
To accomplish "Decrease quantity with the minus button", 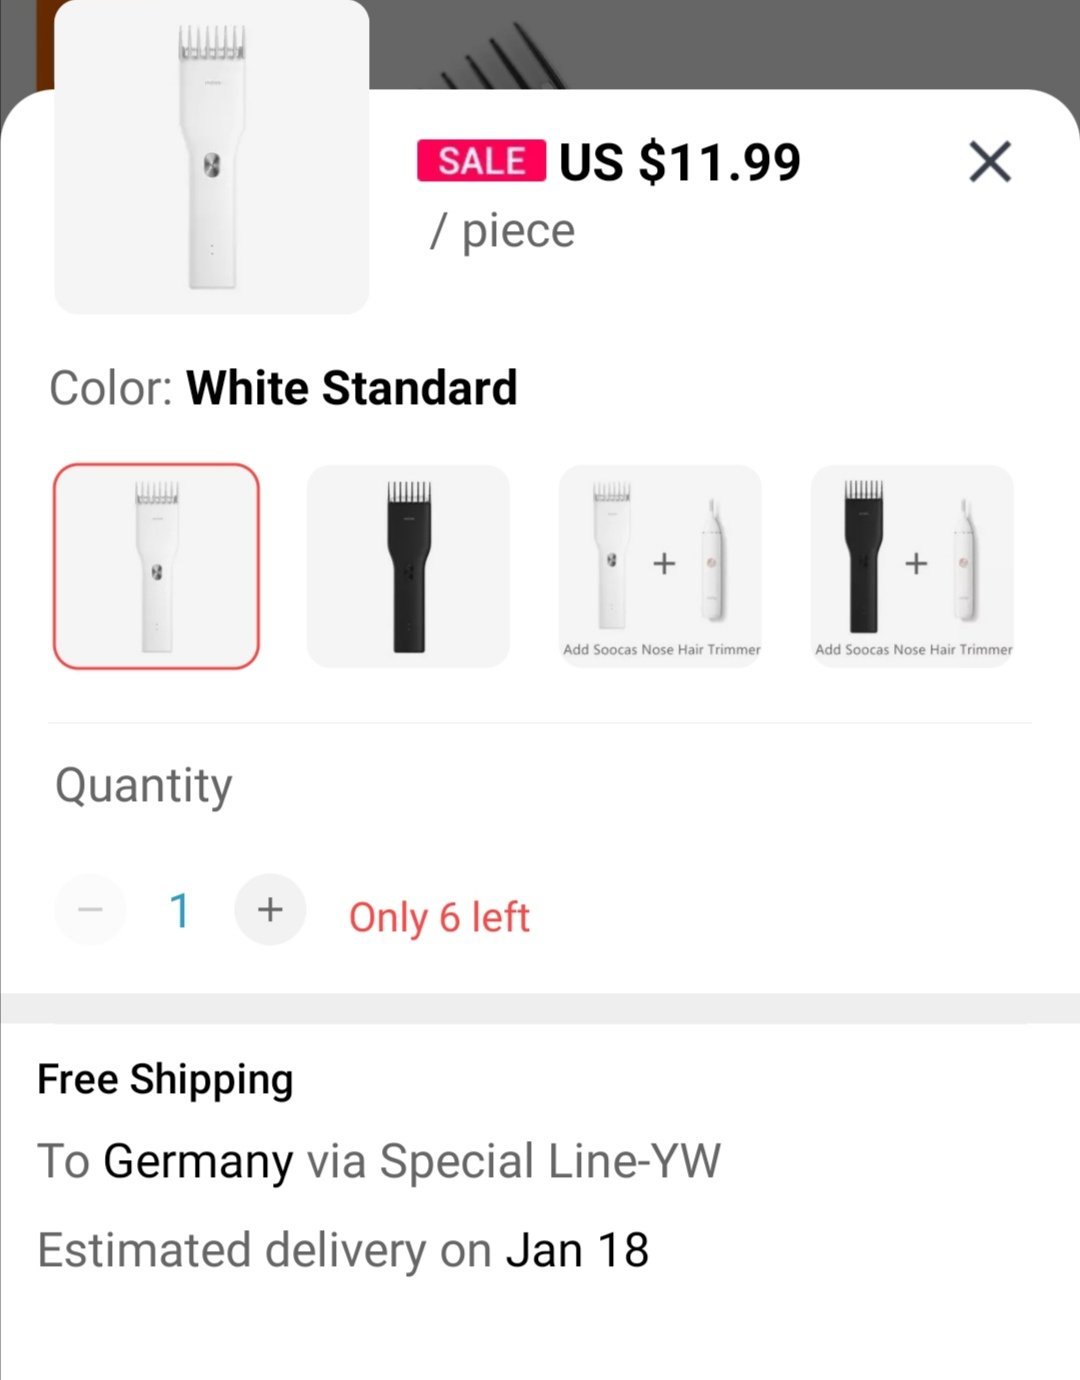I will click(90, 910).
